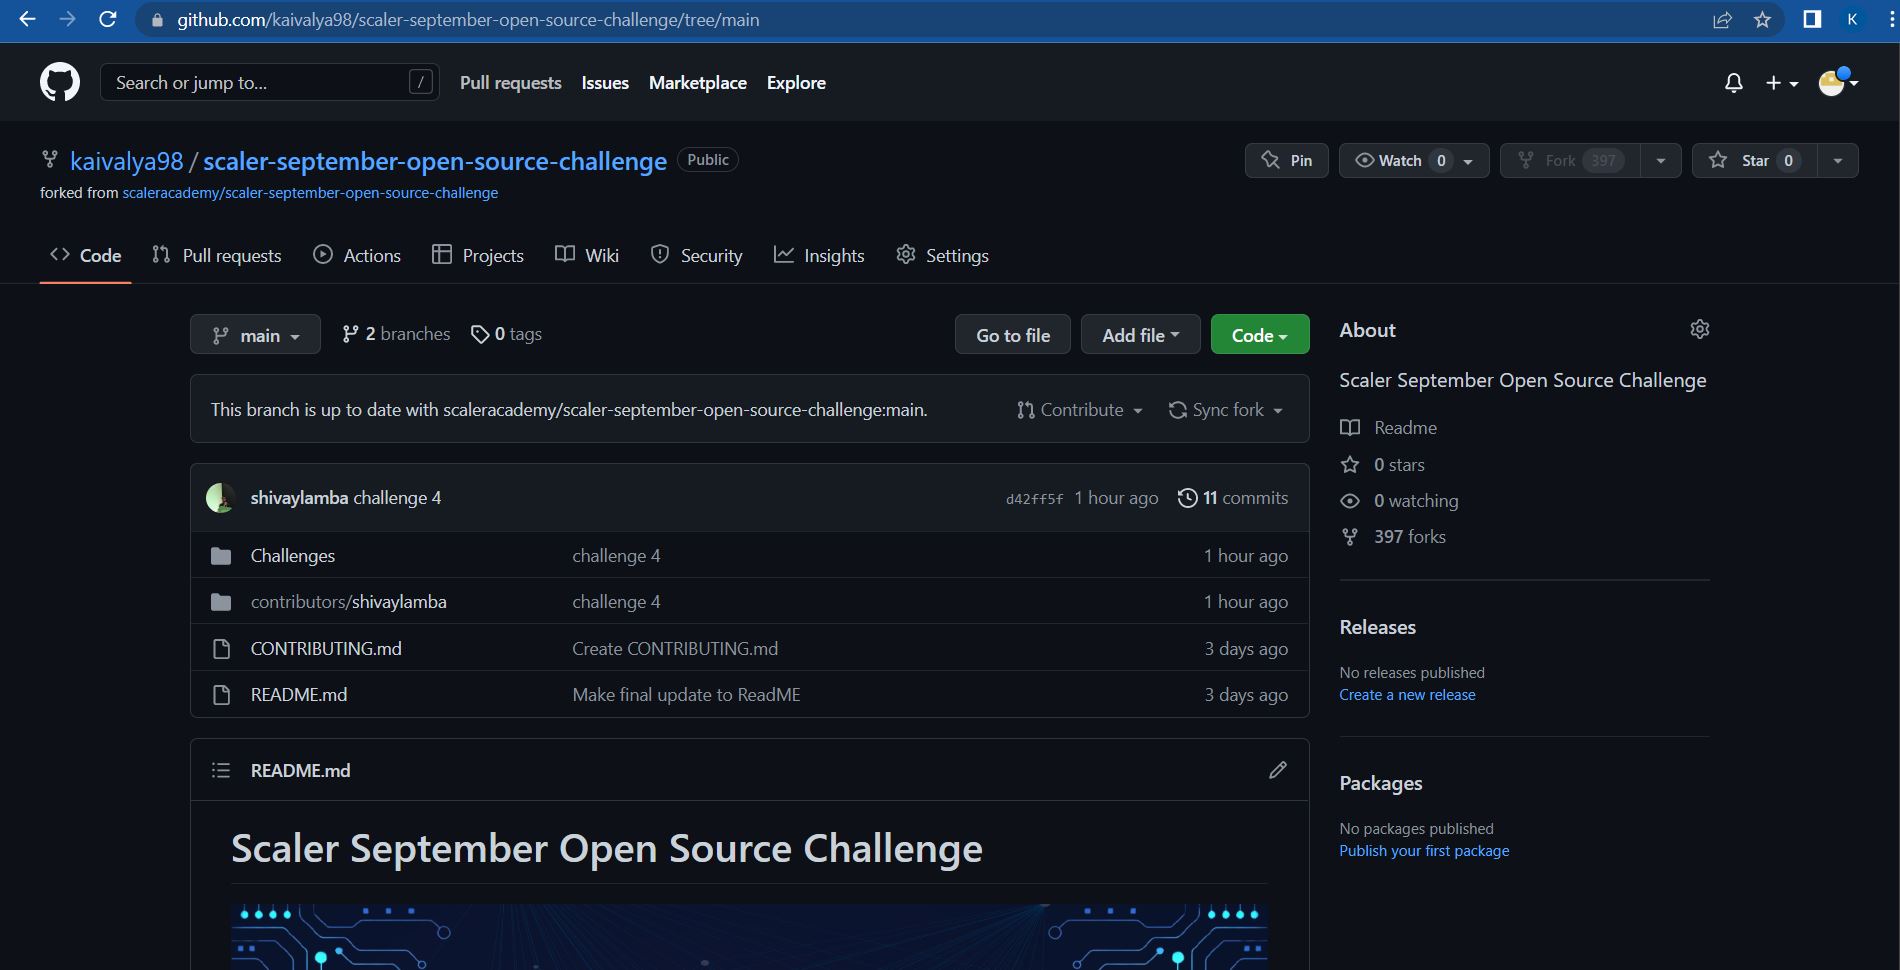The image size is (1900, 970).
Task: Click Create a new release link
Action: [1407, 695]
